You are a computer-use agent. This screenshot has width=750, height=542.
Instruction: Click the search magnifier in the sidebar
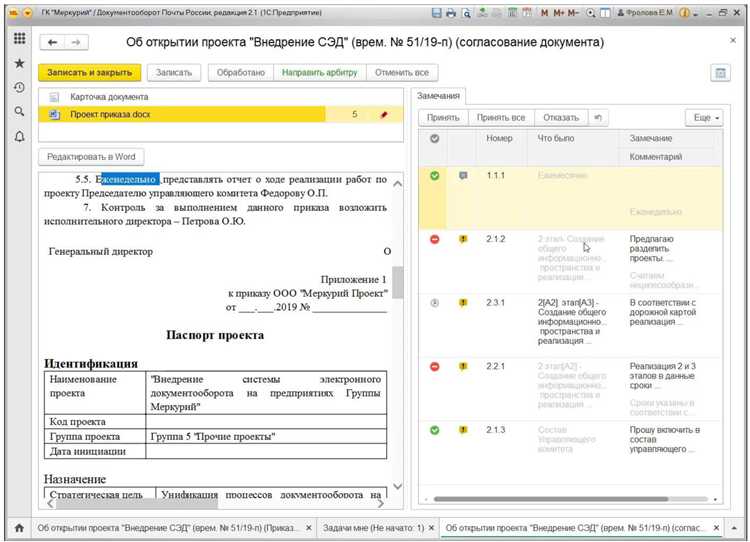point(19,112)
